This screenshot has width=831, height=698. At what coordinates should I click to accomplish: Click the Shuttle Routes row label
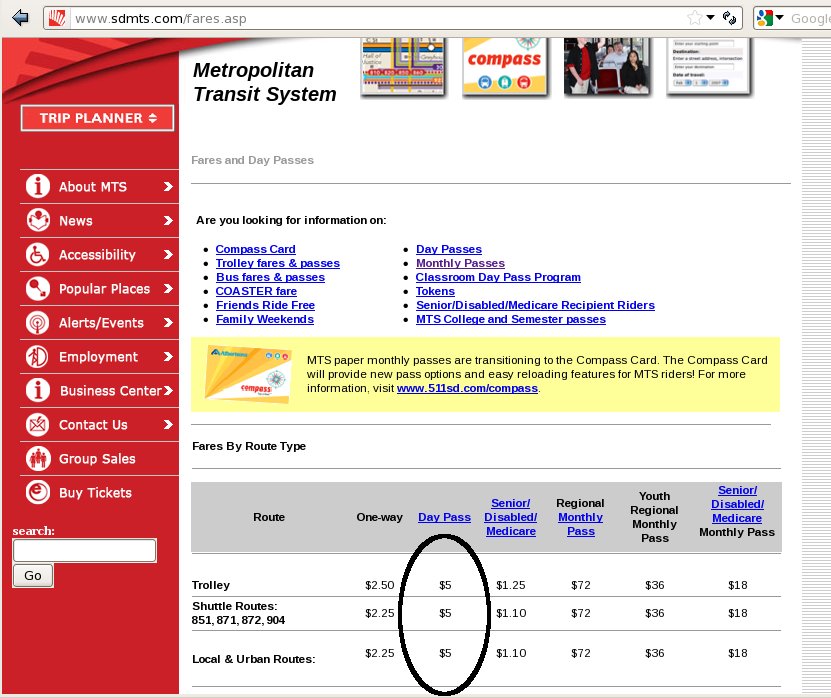238,613
